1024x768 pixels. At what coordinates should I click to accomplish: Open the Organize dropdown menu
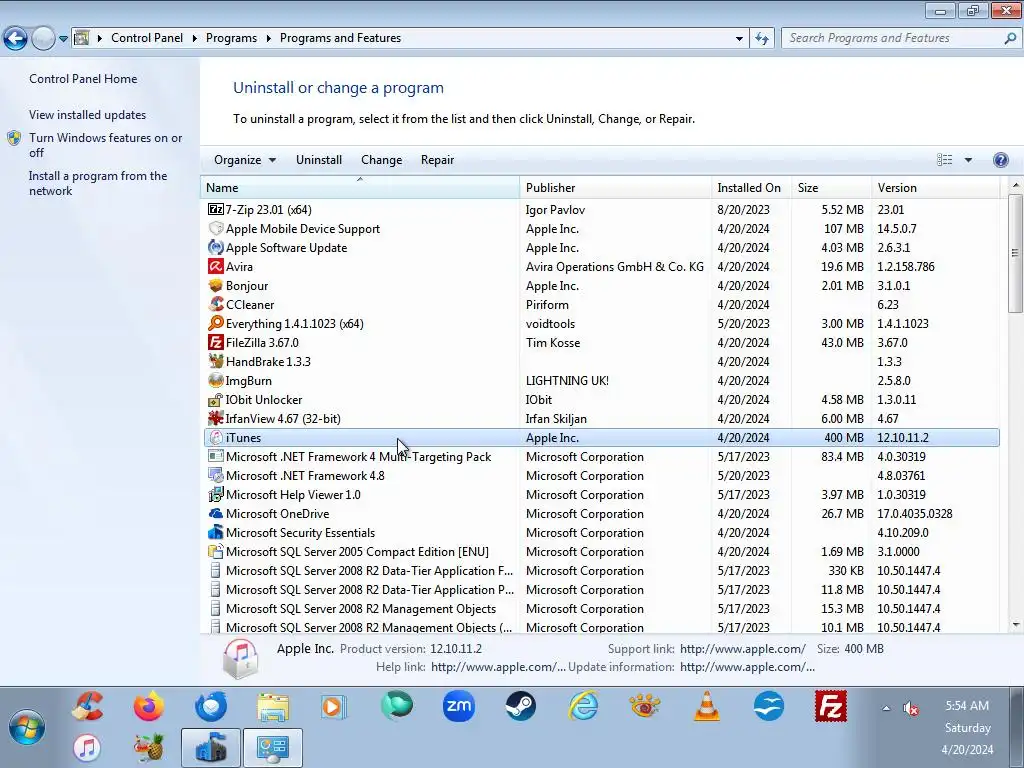click(245, 160)
